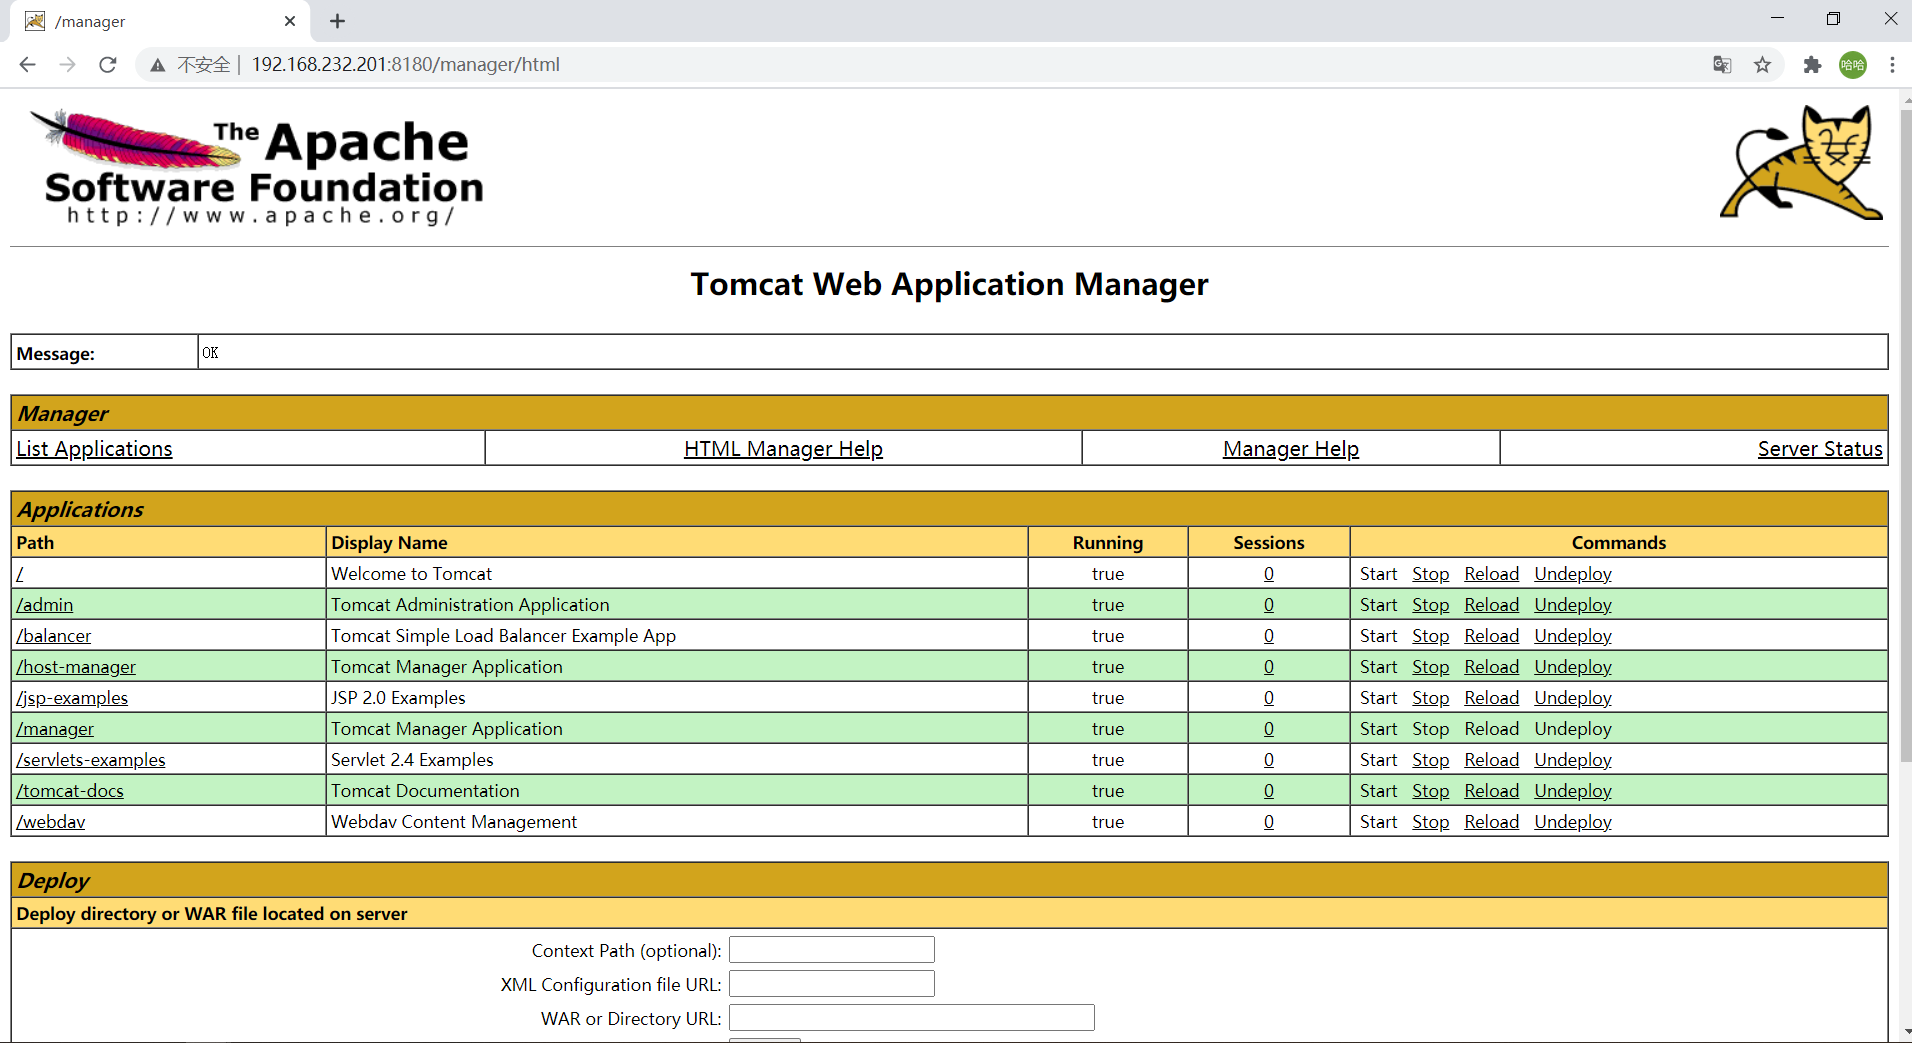This screenshot has width=1912, height=1043.
Task: Bookmark this page with the star icon
Action: pos(1762,65)
